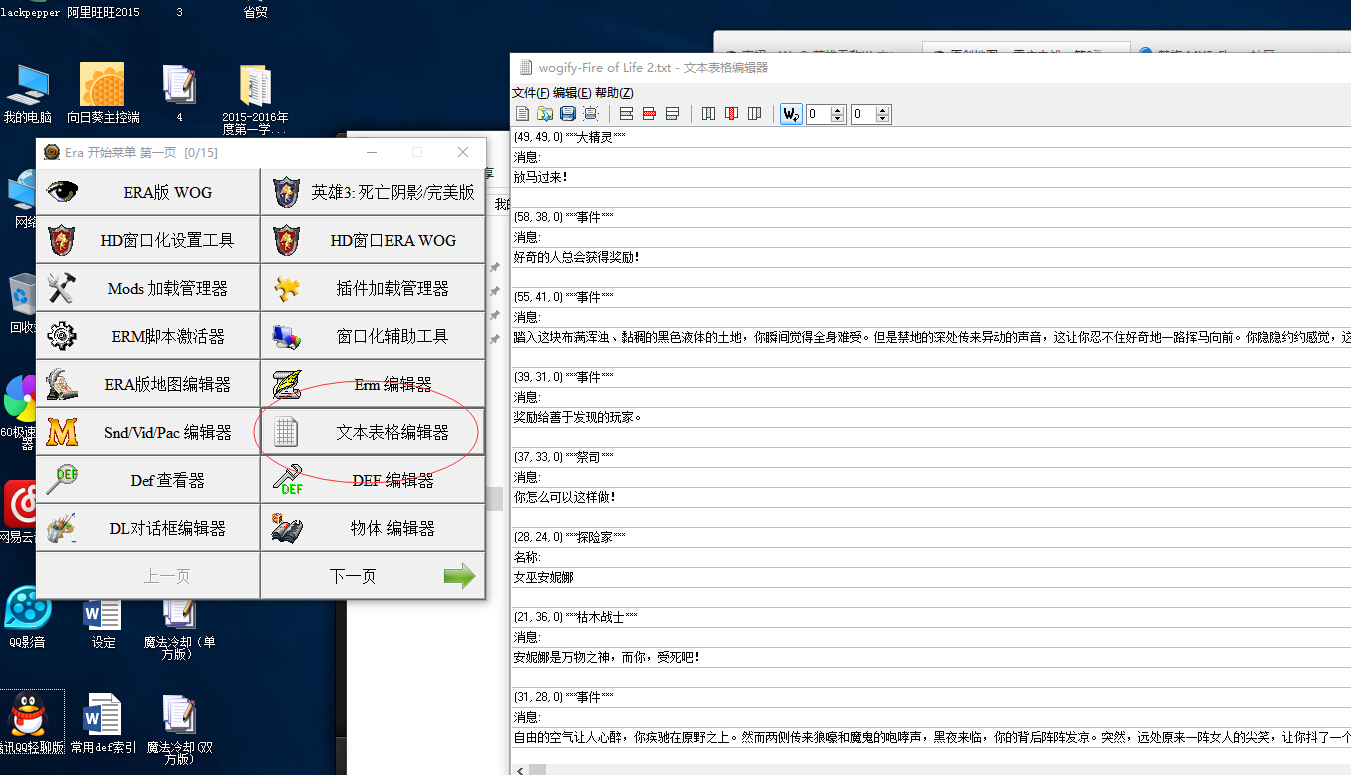The image size is (1351, 775).
Task: Click first numeric input field in toolbar
Action: (819, 114)
